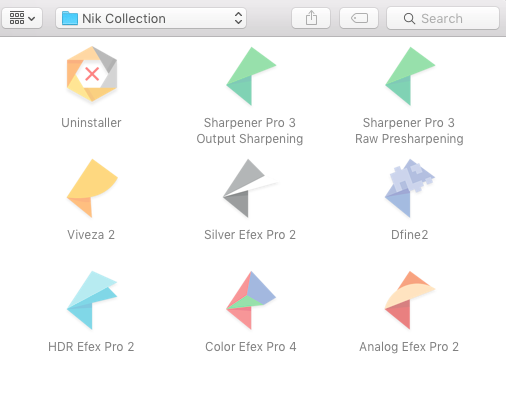Select the Analog Efex Pro 2 icon

click(410, 300)
